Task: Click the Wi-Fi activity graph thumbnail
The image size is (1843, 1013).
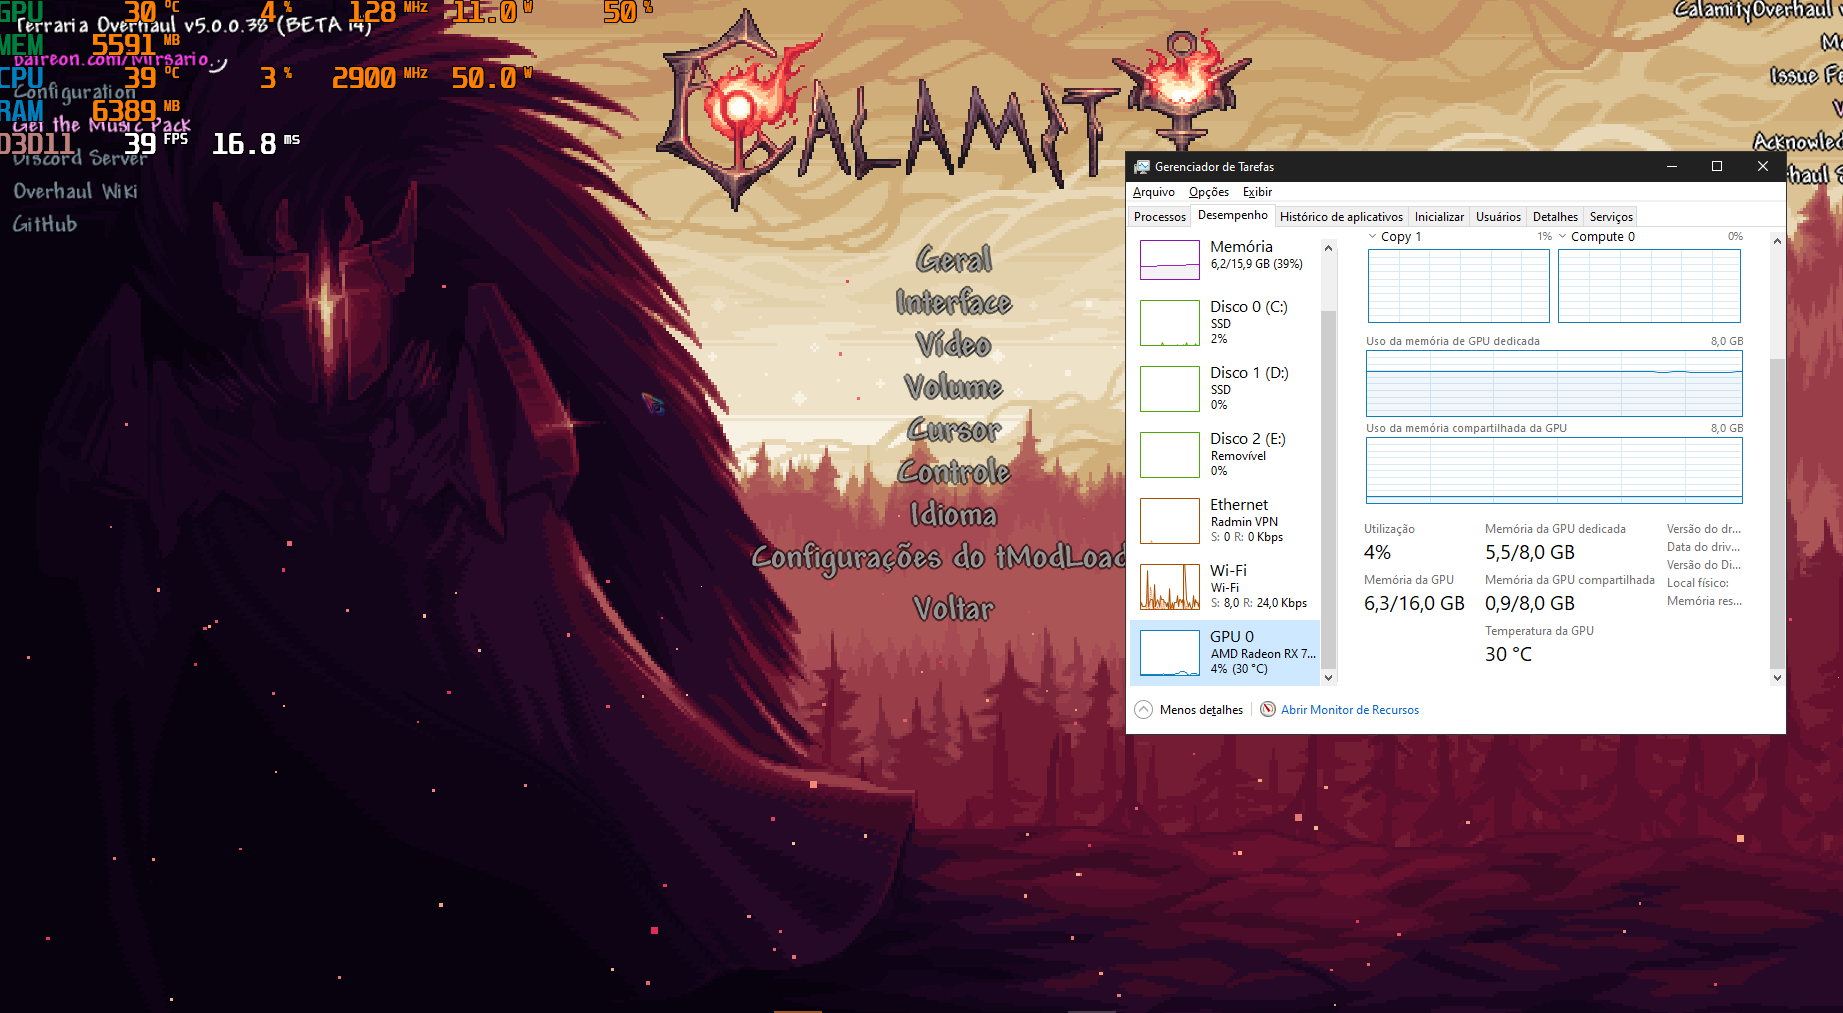Action: [1170, 587]
